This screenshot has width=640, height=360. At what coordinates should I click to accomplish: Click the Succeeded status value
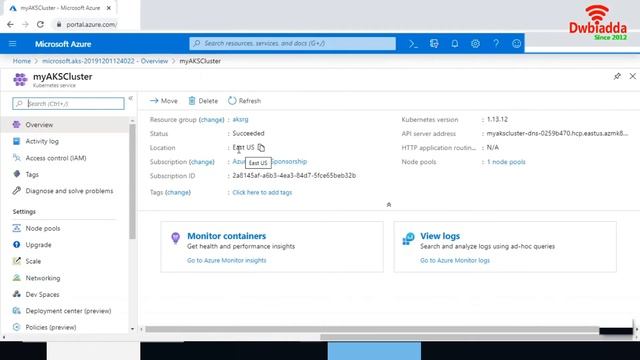pyautogui.click(x=248, y=133)
